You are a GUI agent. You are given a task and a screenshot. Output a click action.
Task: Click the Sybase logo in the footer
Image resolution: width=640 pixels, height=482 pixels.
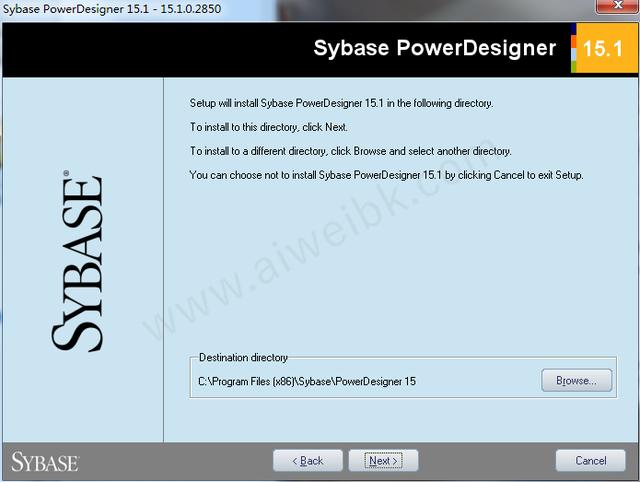pyautogui.click(x=45, y=462)
